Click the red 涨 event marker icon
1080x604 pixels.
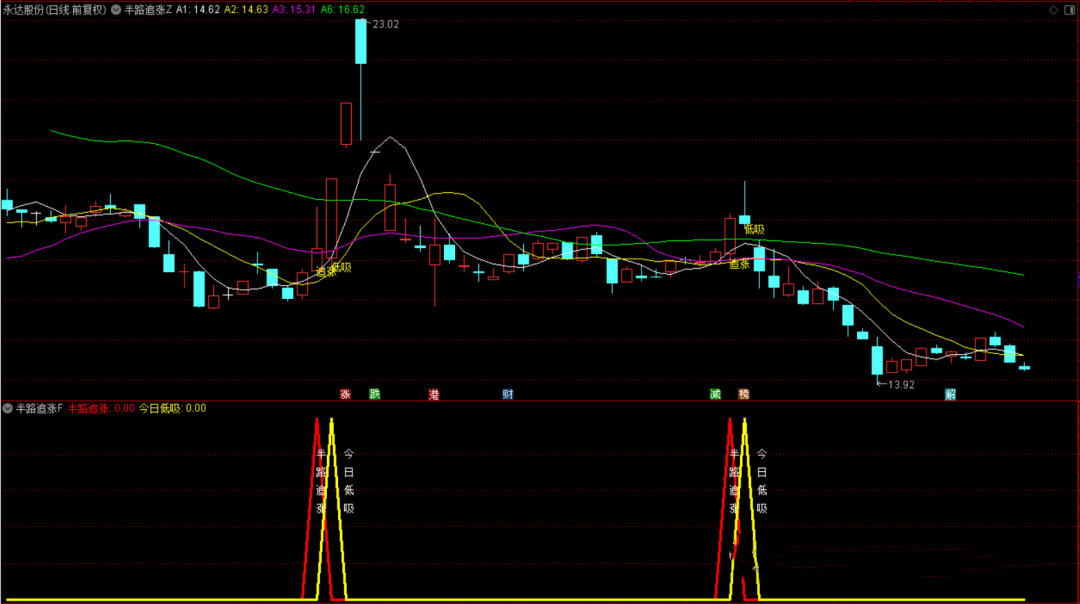coord(346,394)
